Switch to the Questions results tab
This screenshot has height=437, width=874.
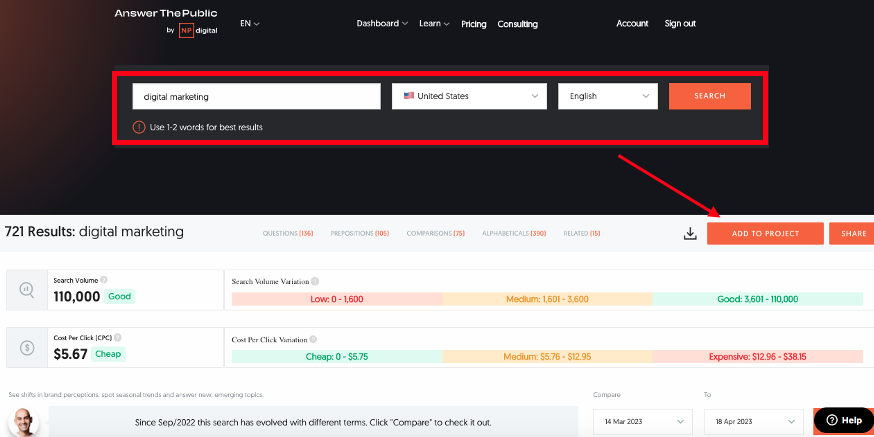tap(288, 233)
